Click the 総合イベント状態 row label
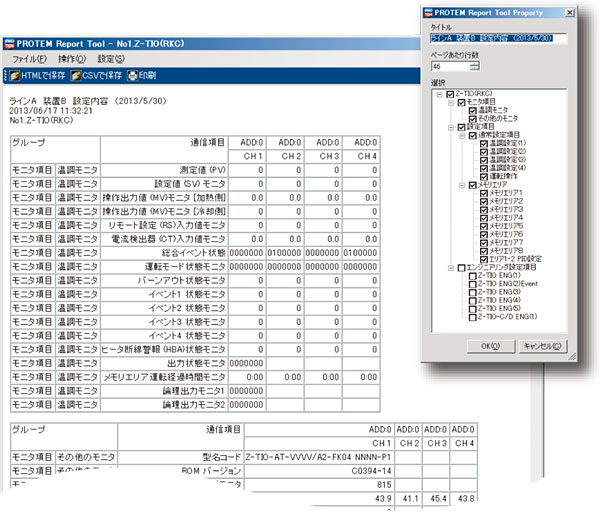Screen dimensions: 600x524 click(194, 253)
